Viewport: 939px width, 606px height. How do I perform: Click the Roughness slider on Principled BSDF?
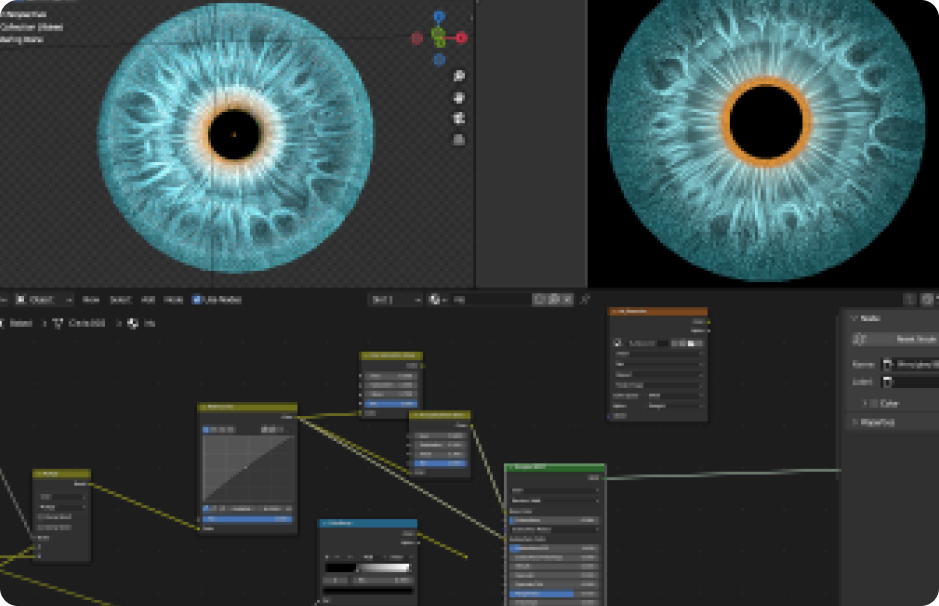pos(555,593)
